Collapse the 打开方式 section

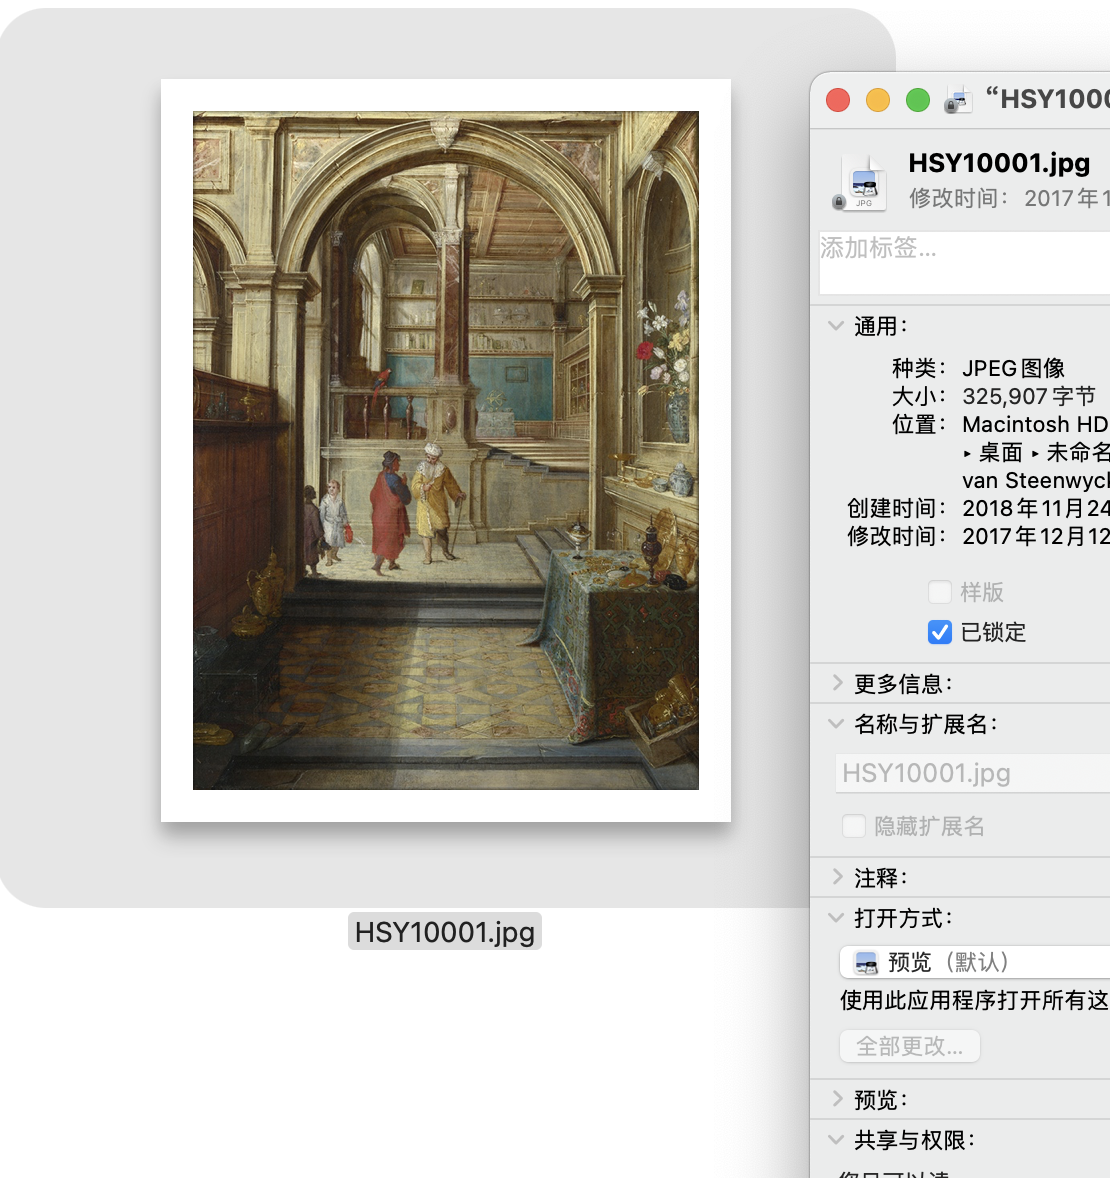836,918
